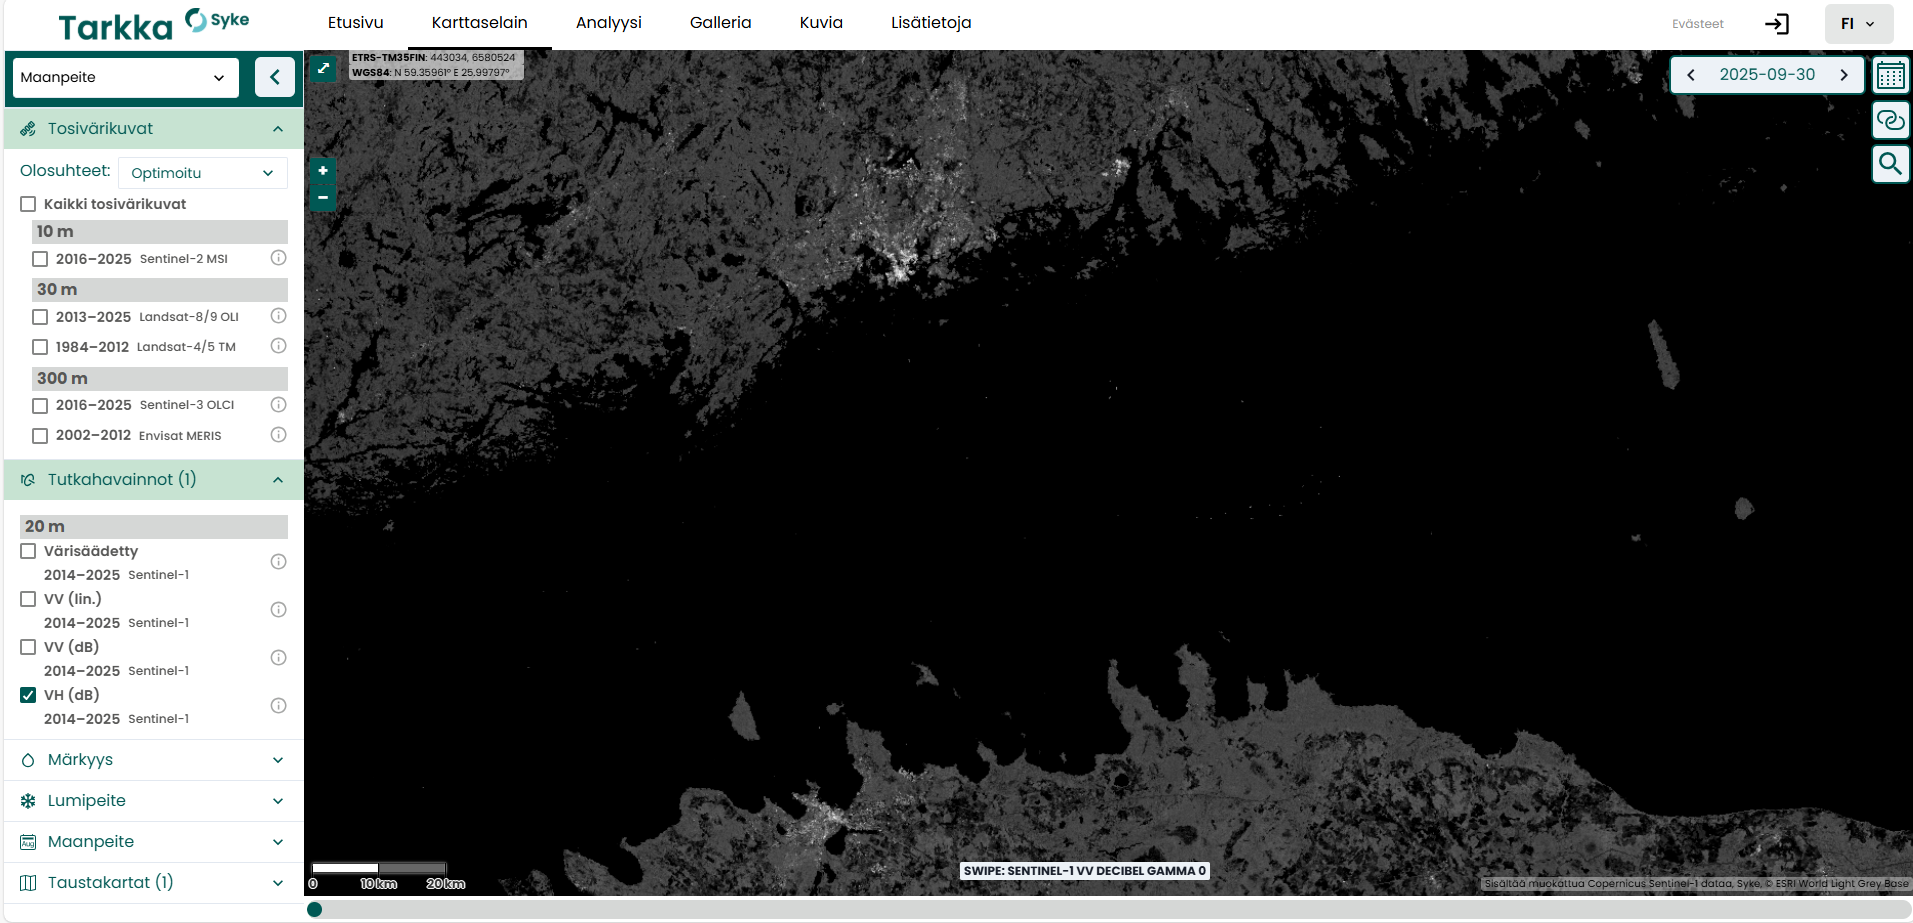Click the swipe slider handle below map

[315, 909]
